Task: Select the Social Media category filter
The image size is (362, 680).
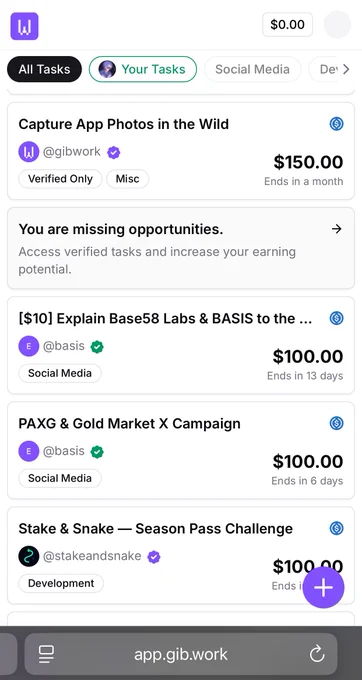Action: click(x=252, y=69)
